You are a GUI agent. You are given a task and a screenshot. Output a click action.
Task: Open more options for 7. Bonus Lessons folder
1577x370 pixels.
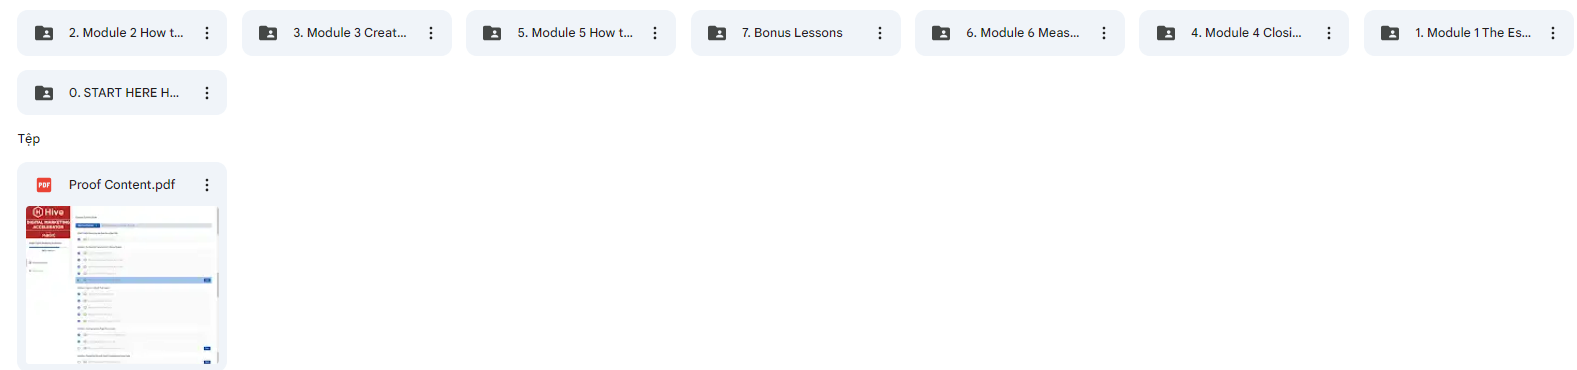(880, 33)
